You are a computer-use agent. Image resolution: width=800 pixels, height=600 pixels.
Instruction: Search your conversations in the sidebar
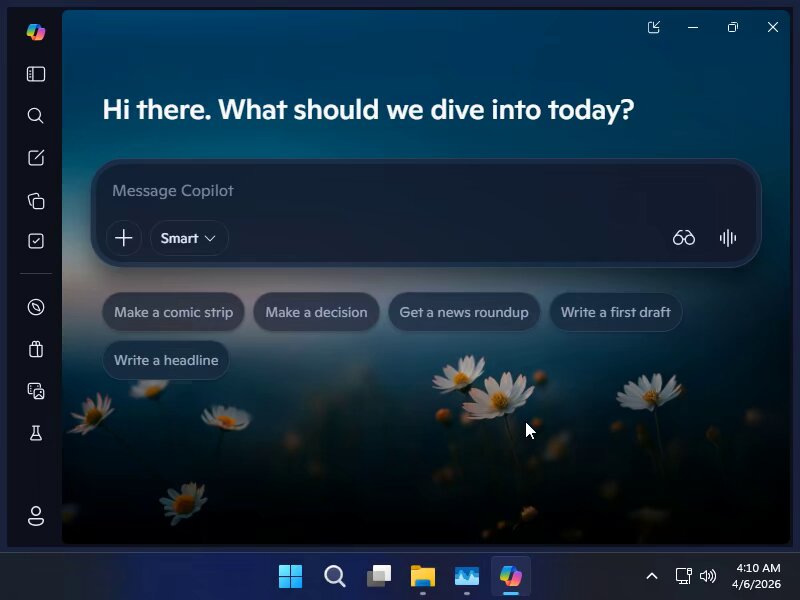tap(35, 115)
